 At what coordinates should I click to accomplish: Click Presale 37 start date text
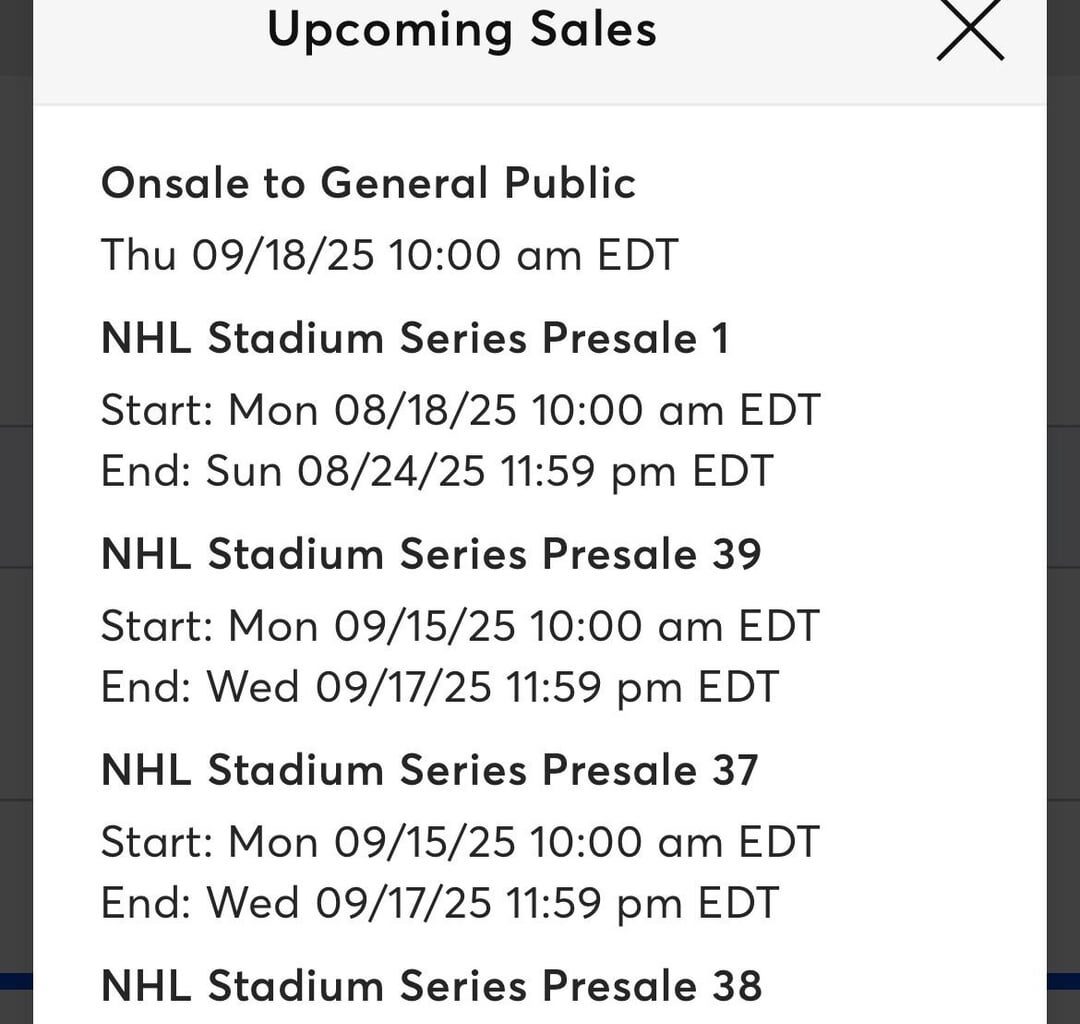pyautogui.click(x=459, y=841)
